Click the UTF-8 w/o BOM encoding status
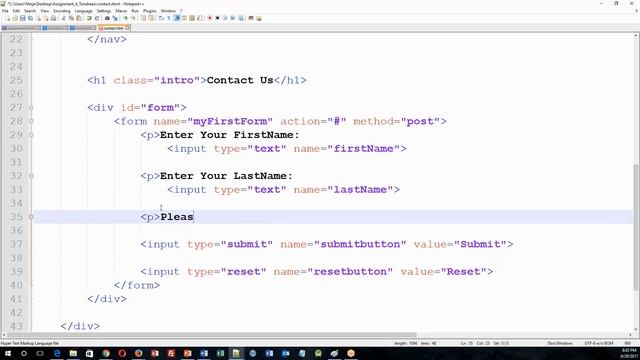This screenshot has width=640, height=360. point(598,343)
